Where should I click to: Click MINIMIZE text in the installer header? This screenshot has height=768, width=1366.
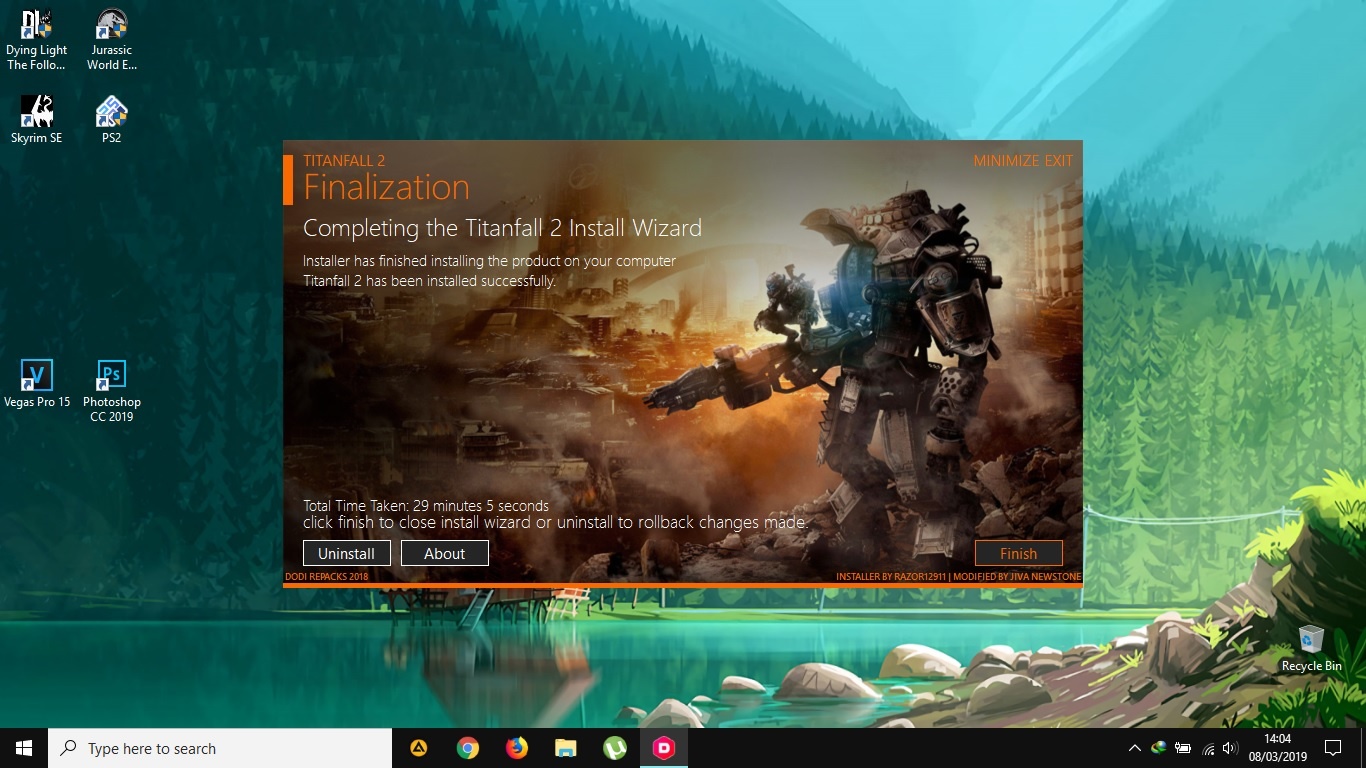[x=1008, y=160]
